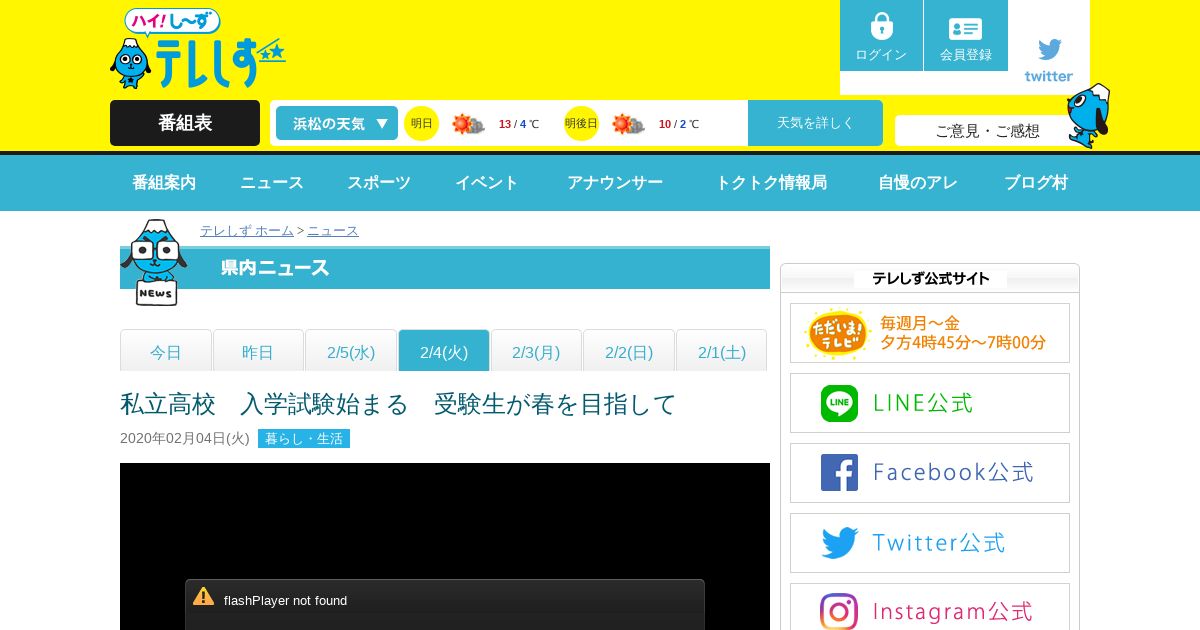Screen dimensions: 1200x630
Task: Open 番組案内 in navigation bar
Action: click(x=164, y=183)
